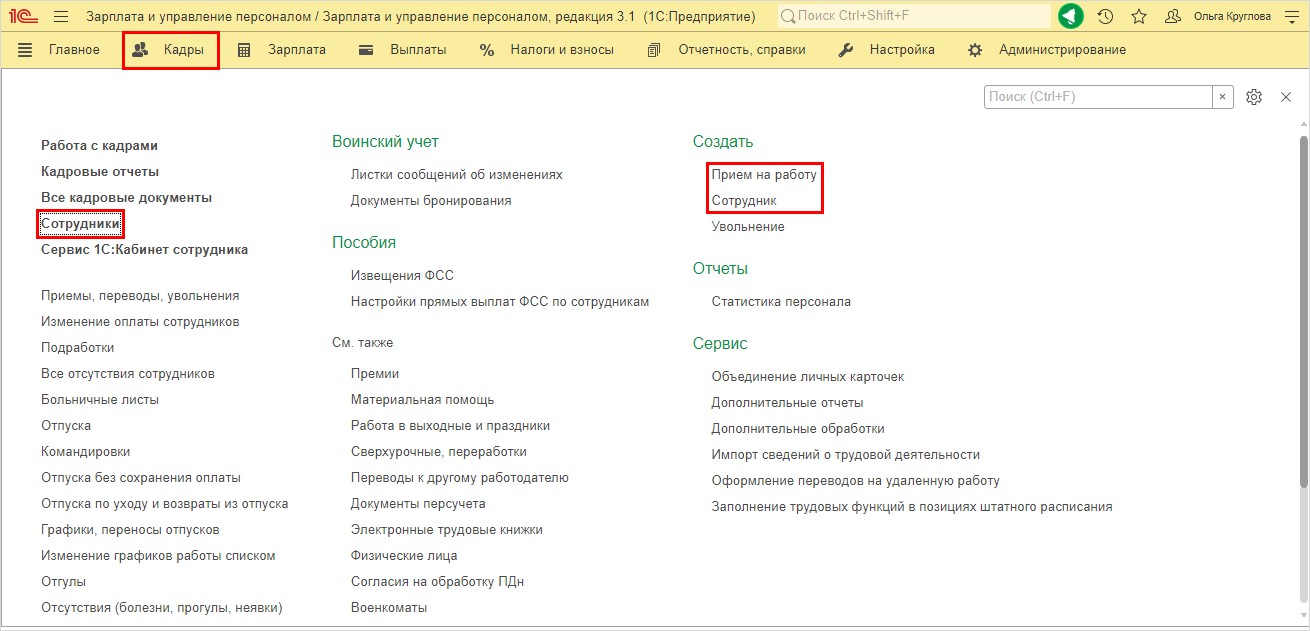Open the Сотрудники list

[80, 224]
